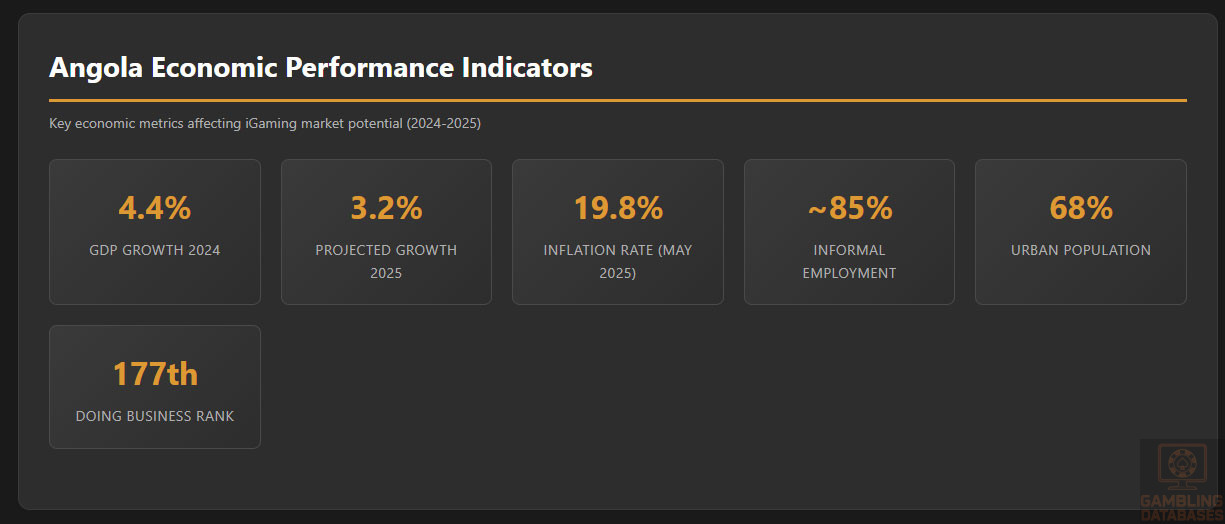Select the ~85% informal employment figure
The width and height of the screenshot is (1225, 524).
point(849,208)
